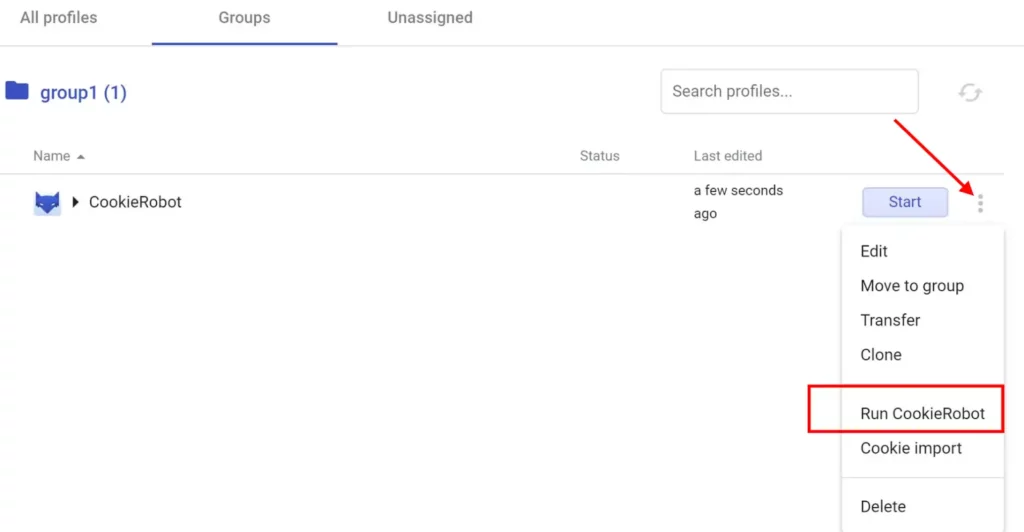Refresh the profiles list icon
The height and width of the screenshot is (532, 1024).
pyautogui.click(x=970, y=93)
